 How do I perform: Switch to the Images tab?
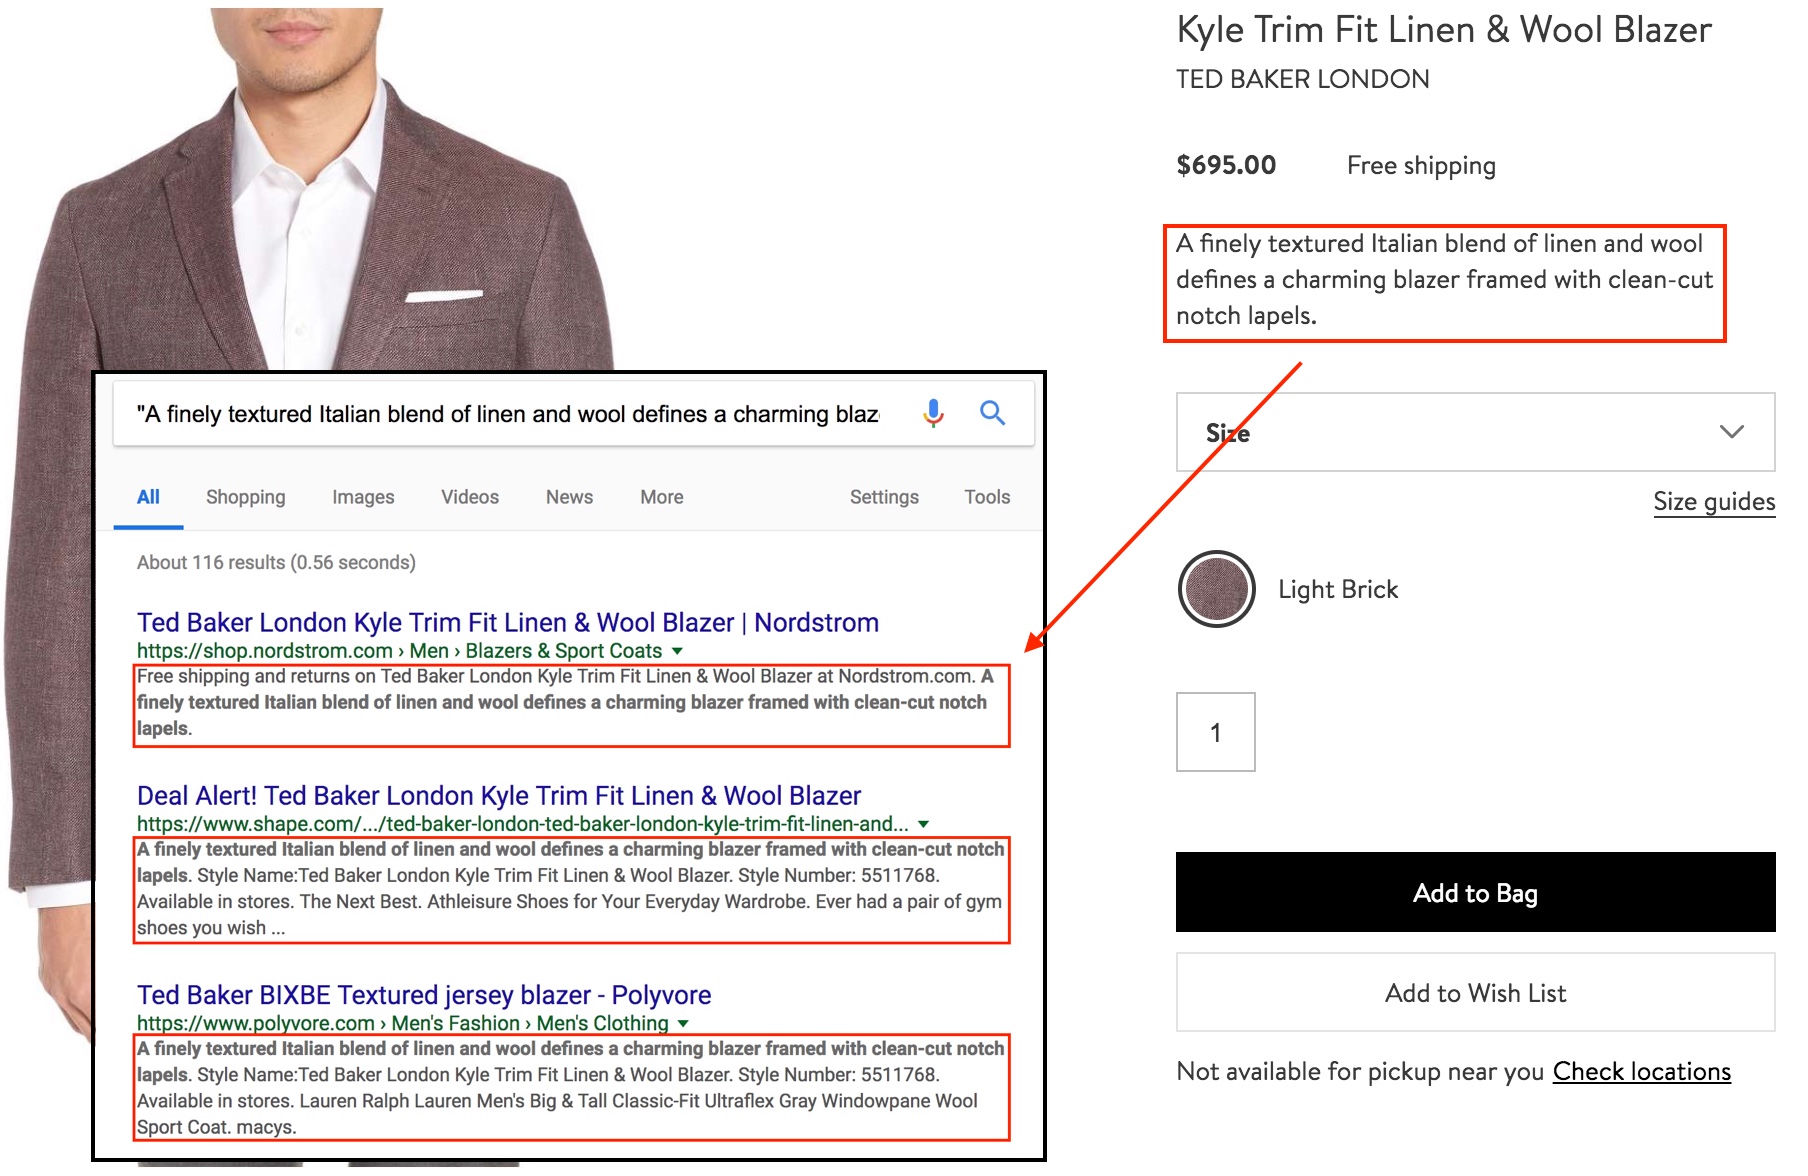pos(363,497)
